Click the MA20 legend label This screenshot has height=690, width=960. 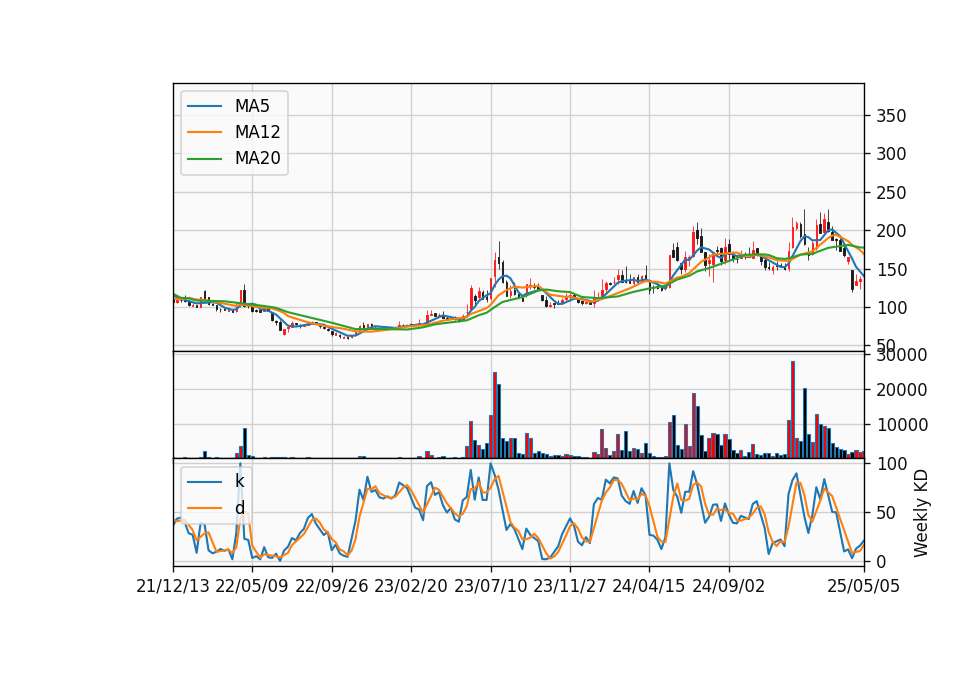pos(257,158)
